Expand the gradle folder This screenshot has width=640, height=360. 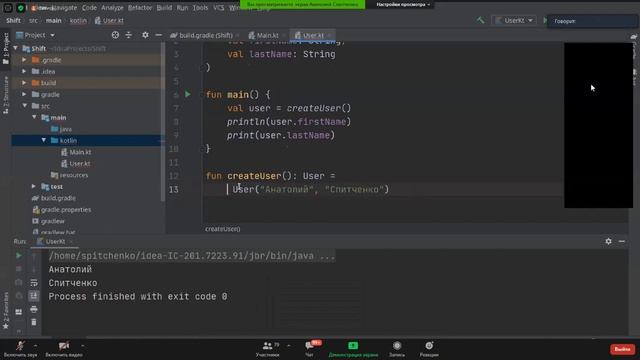[x=24, y=94]
